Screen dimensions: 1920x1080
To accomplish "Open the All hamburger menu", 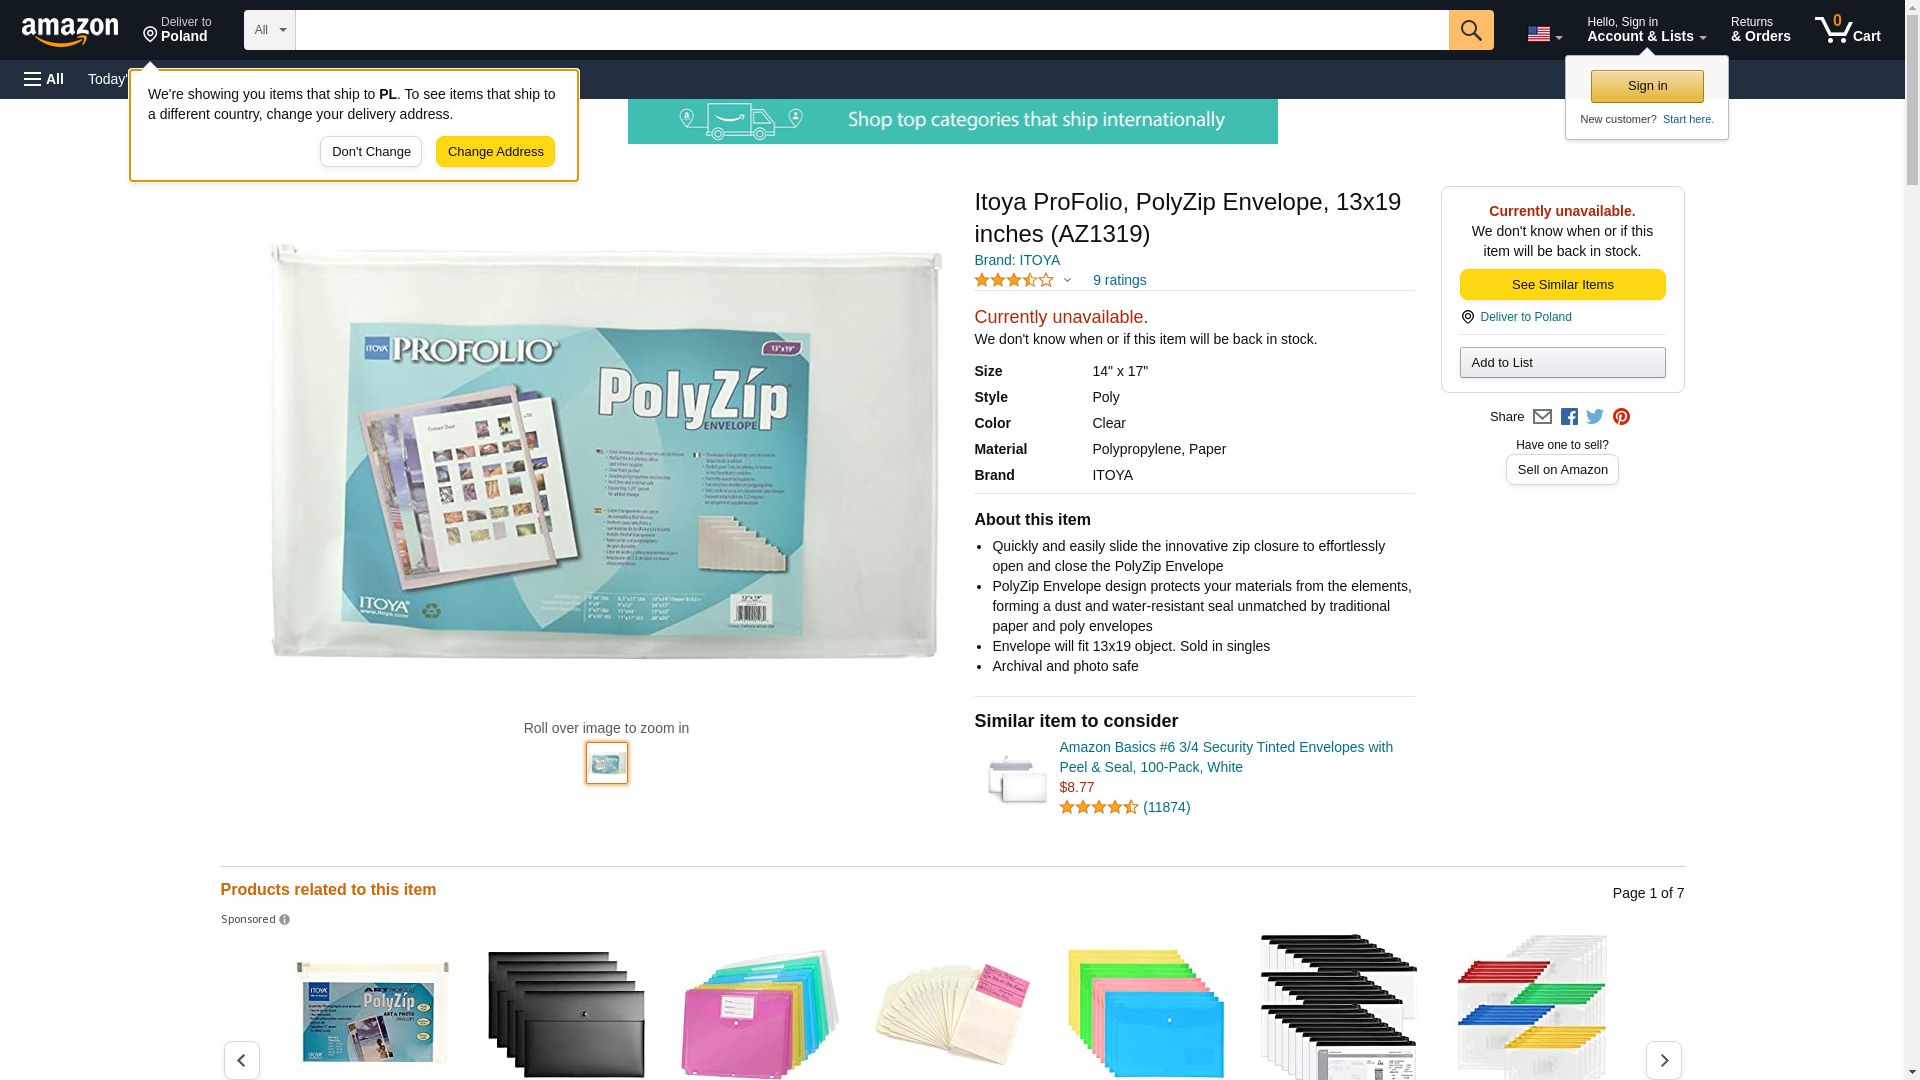I will [x=44, y=79].
